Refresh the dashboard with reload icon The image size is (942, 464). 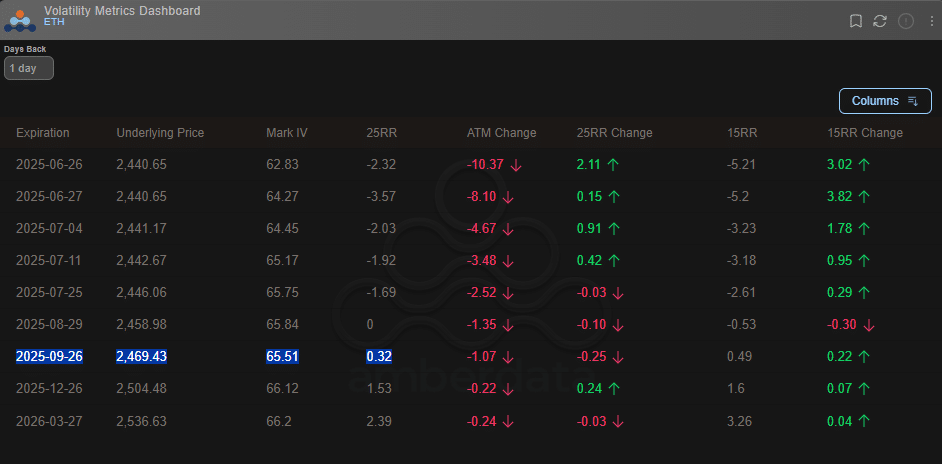coord(880,21)
